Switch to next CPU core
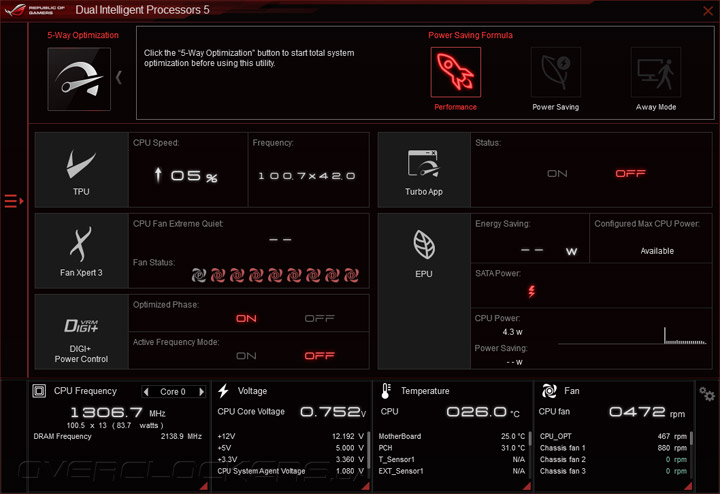The height and width of the screenshot is (494, 720). 201,392
